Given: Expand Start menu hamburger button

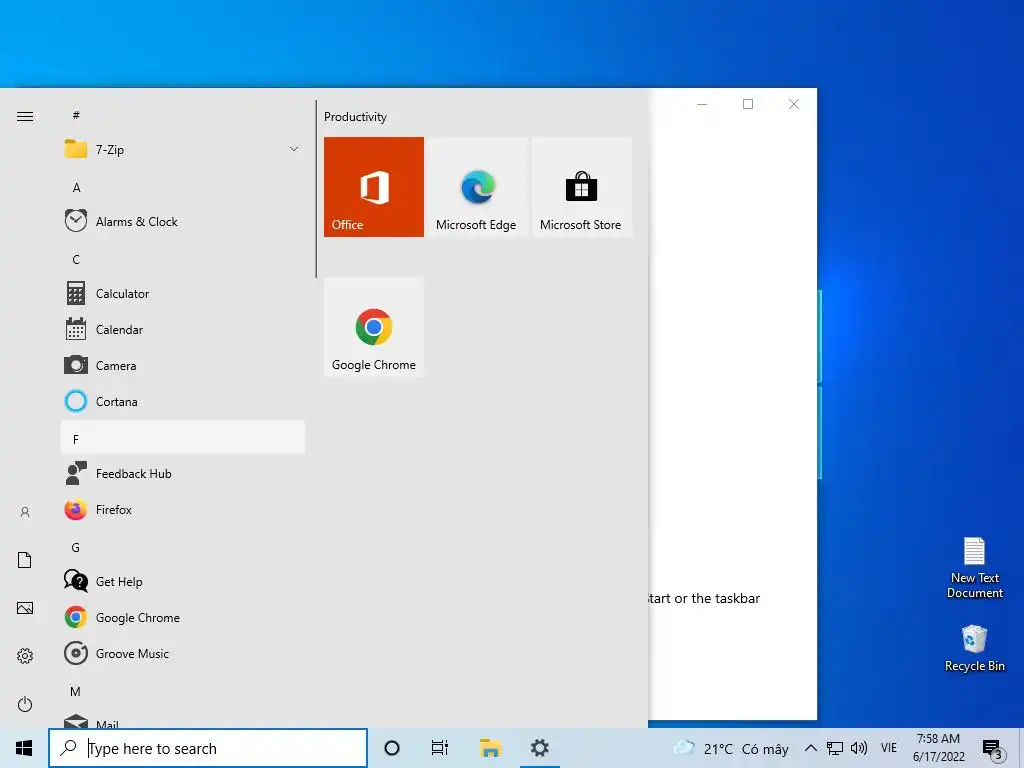Looking at the screenshot, I should (x=25, y=116).
